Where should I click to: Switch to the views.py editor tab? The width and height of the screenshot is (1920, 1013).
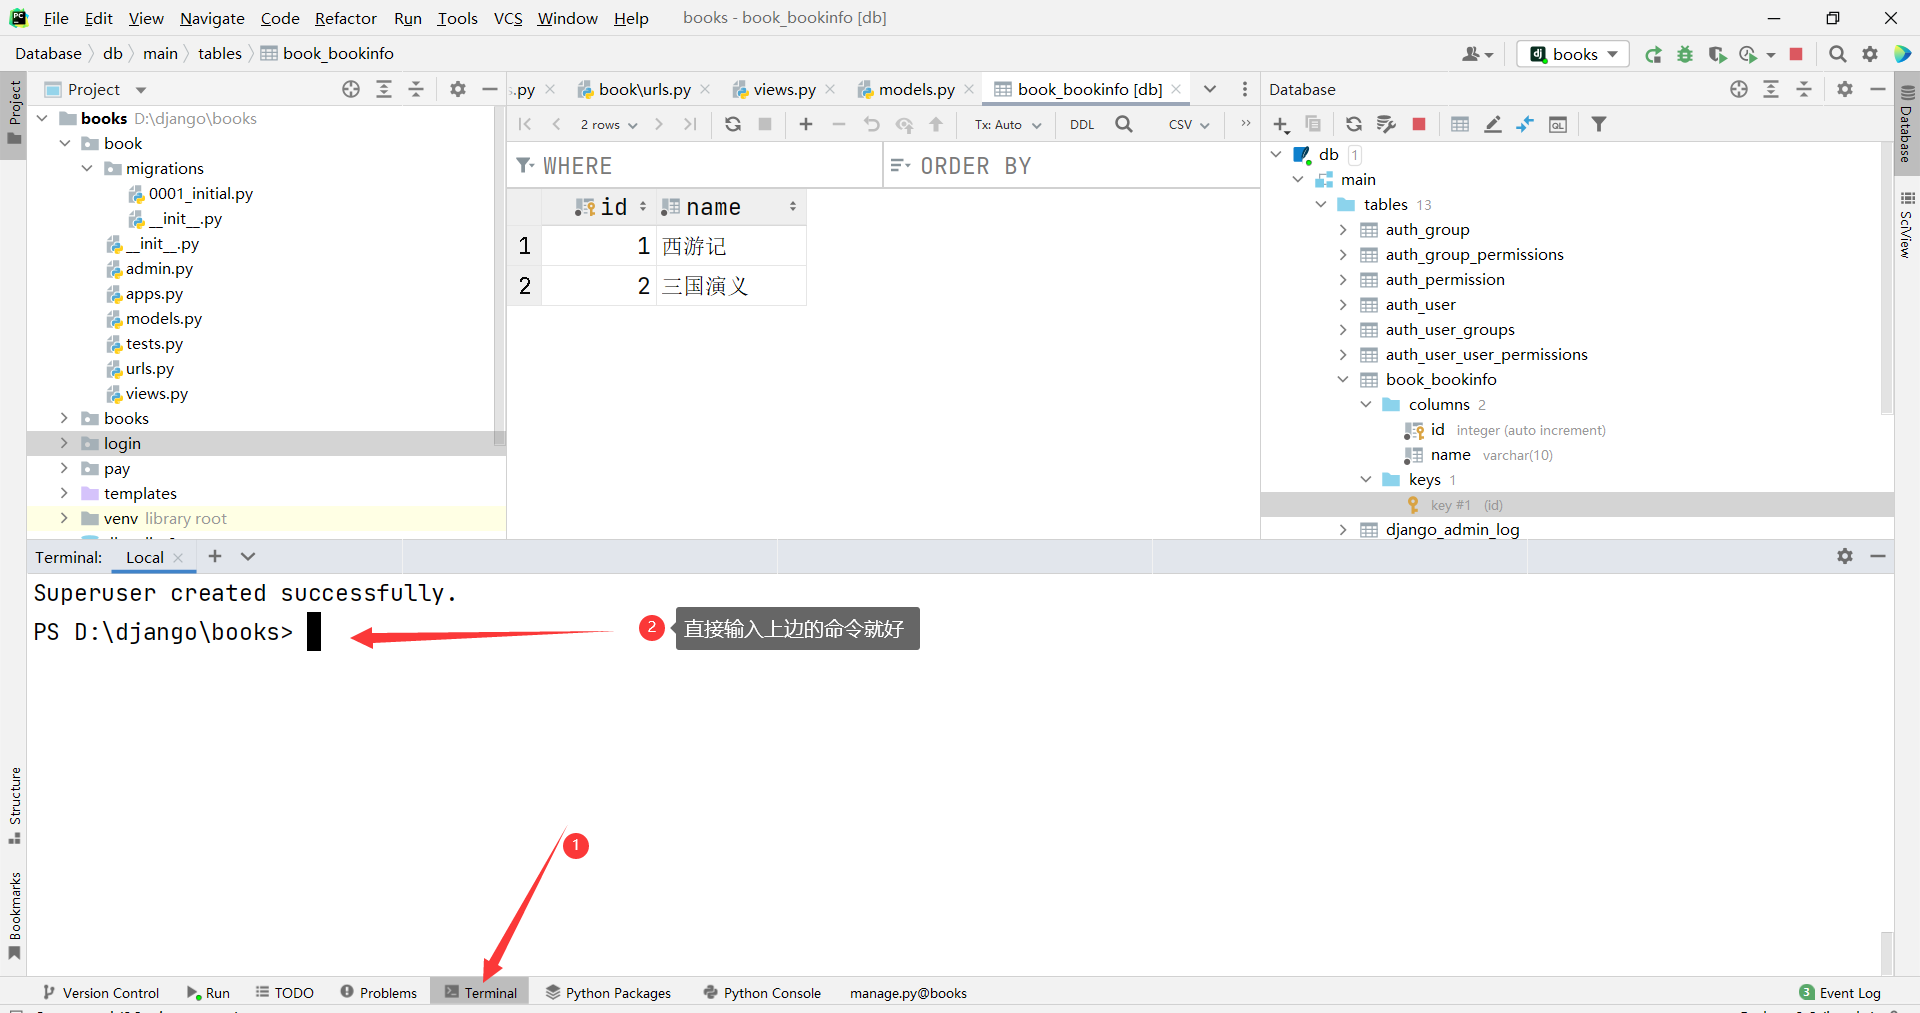[x=784, y=89]
